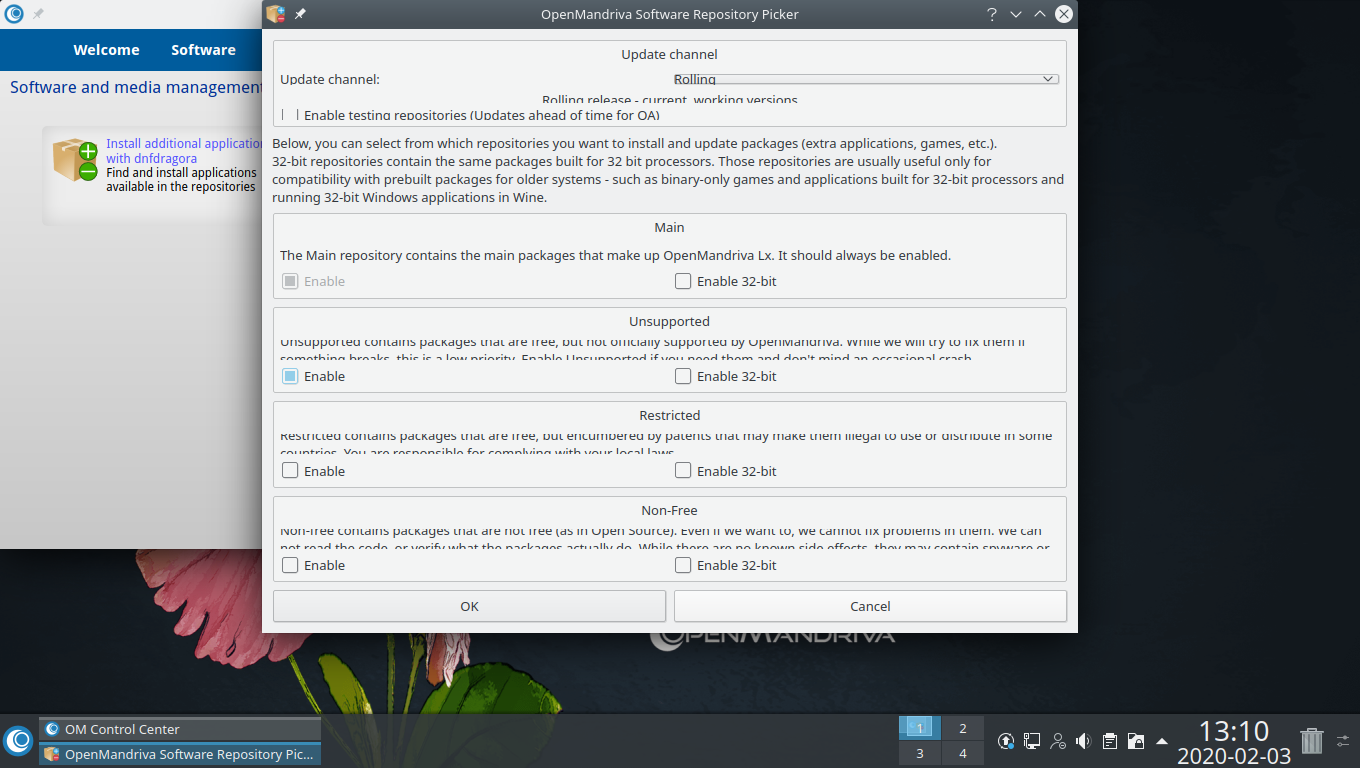Confirm with the OK button
Image resolution: width=1360 pixels, height=768 pixels.
[x=469, y=606]
